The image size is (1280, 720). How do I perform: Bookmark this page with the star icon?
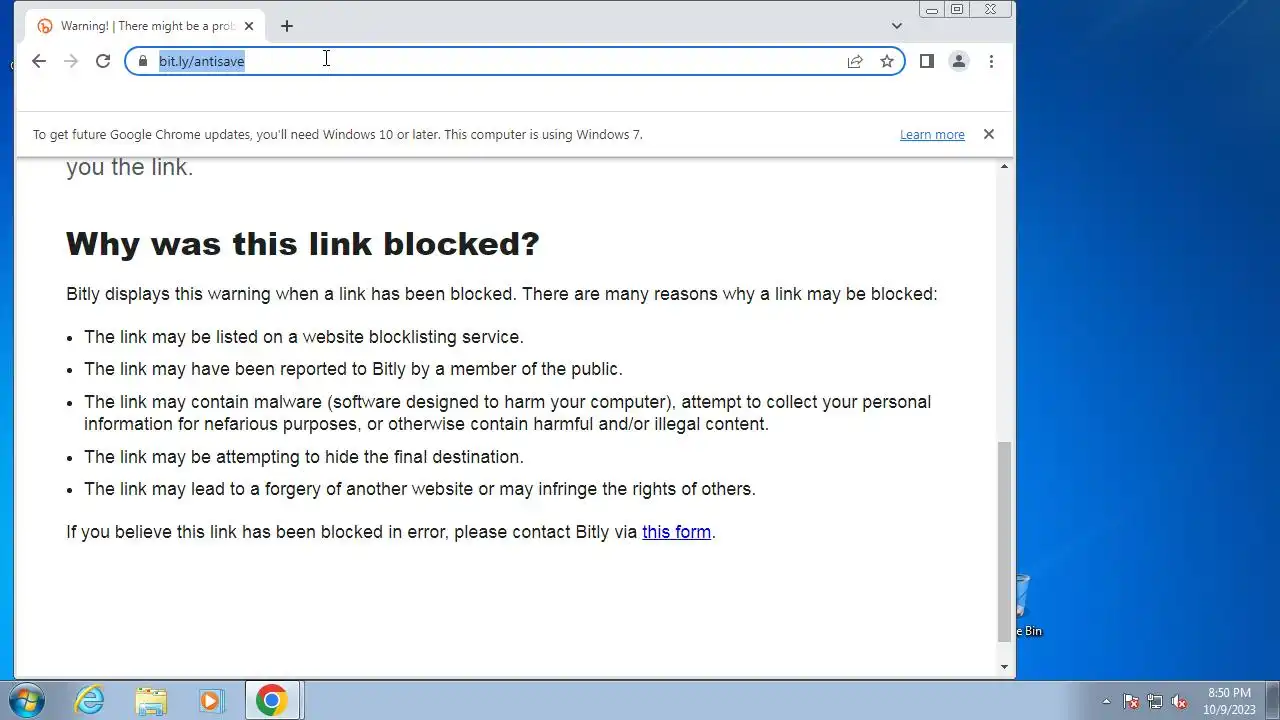886,61
